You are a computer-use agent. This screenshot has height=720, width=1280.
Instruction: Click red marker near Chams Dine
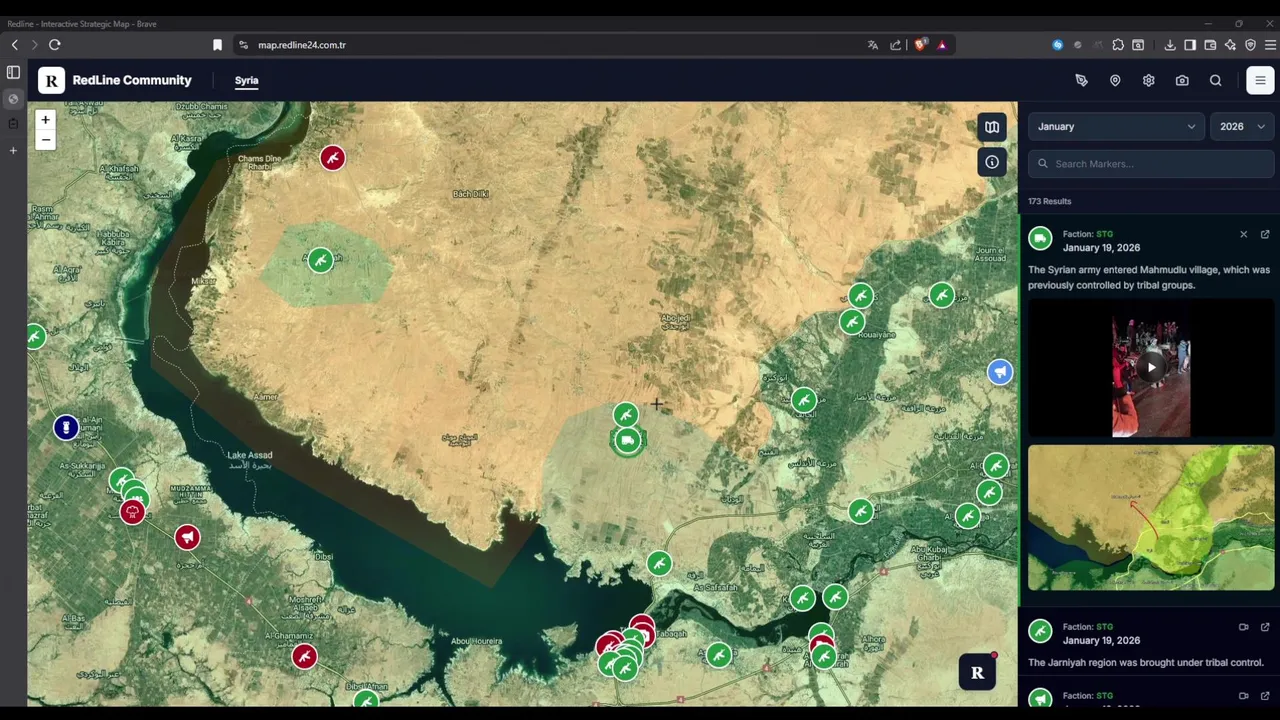[332, 158]
